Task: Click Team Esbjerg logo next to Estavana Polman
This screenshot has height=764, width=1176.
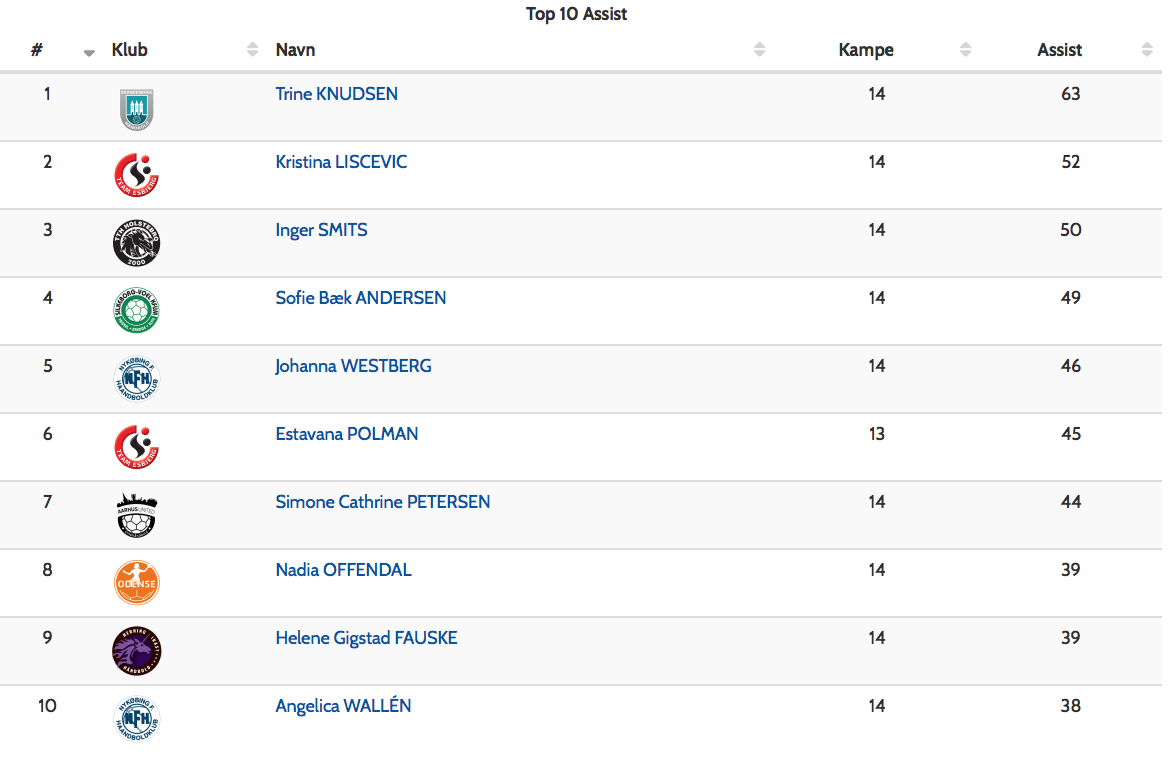Action: point(136,447)
